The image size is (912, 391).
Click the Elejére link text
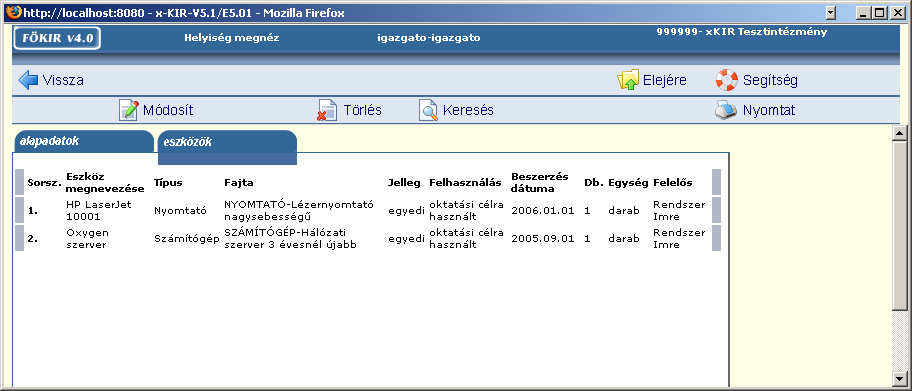[664, 80]
